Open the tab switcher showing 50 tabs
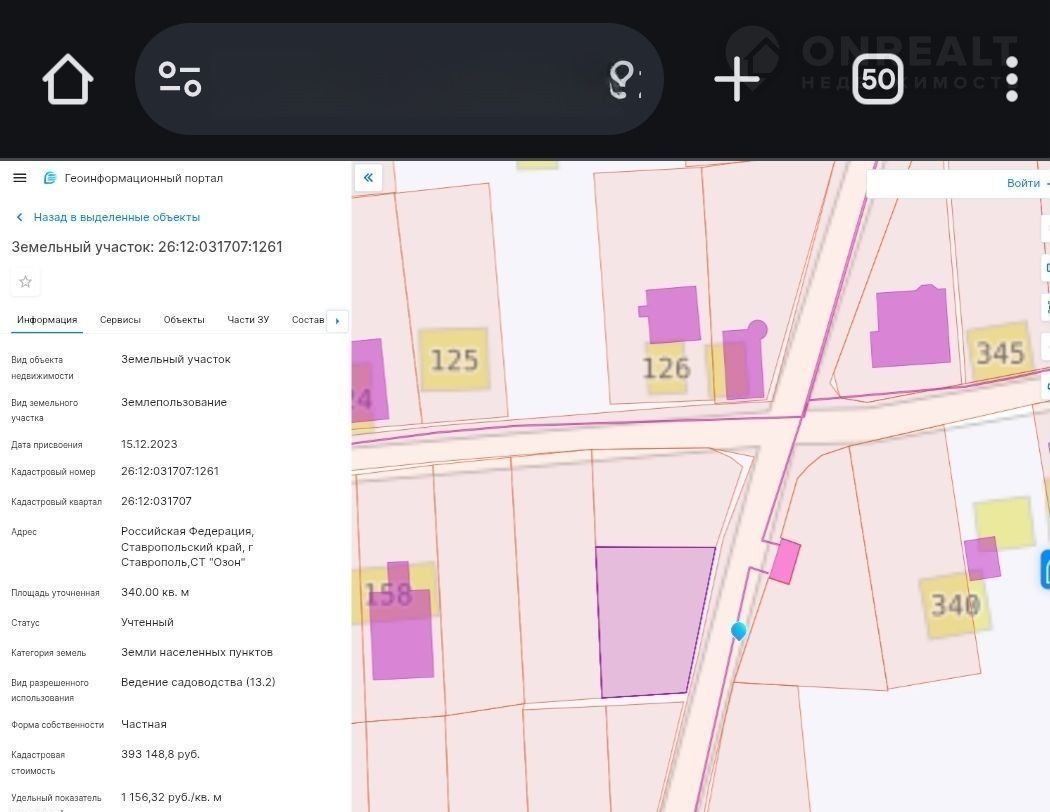 [x=877, y=80]
